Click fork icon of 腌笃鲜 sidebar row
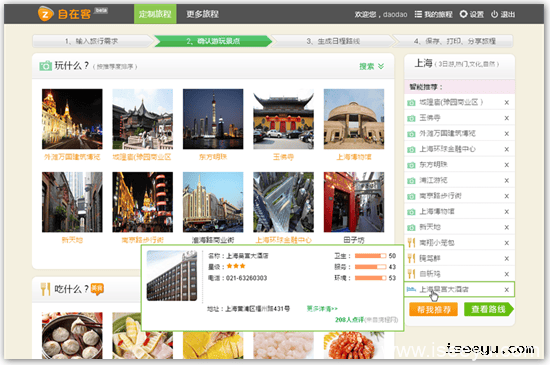This screenshot has height=365, width=550. pyautogui.click(x=411, y=258)
